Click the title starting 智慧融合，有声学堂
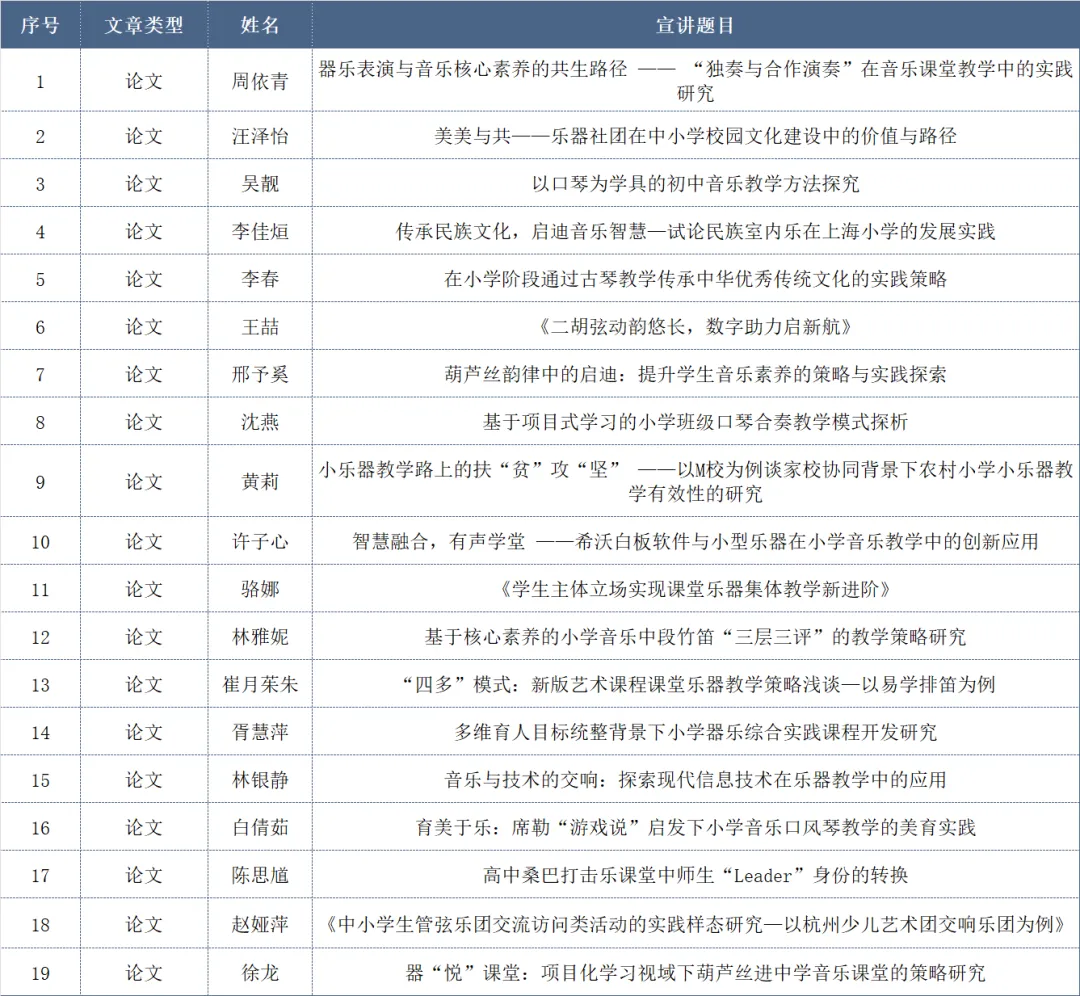 pos(695,541)
